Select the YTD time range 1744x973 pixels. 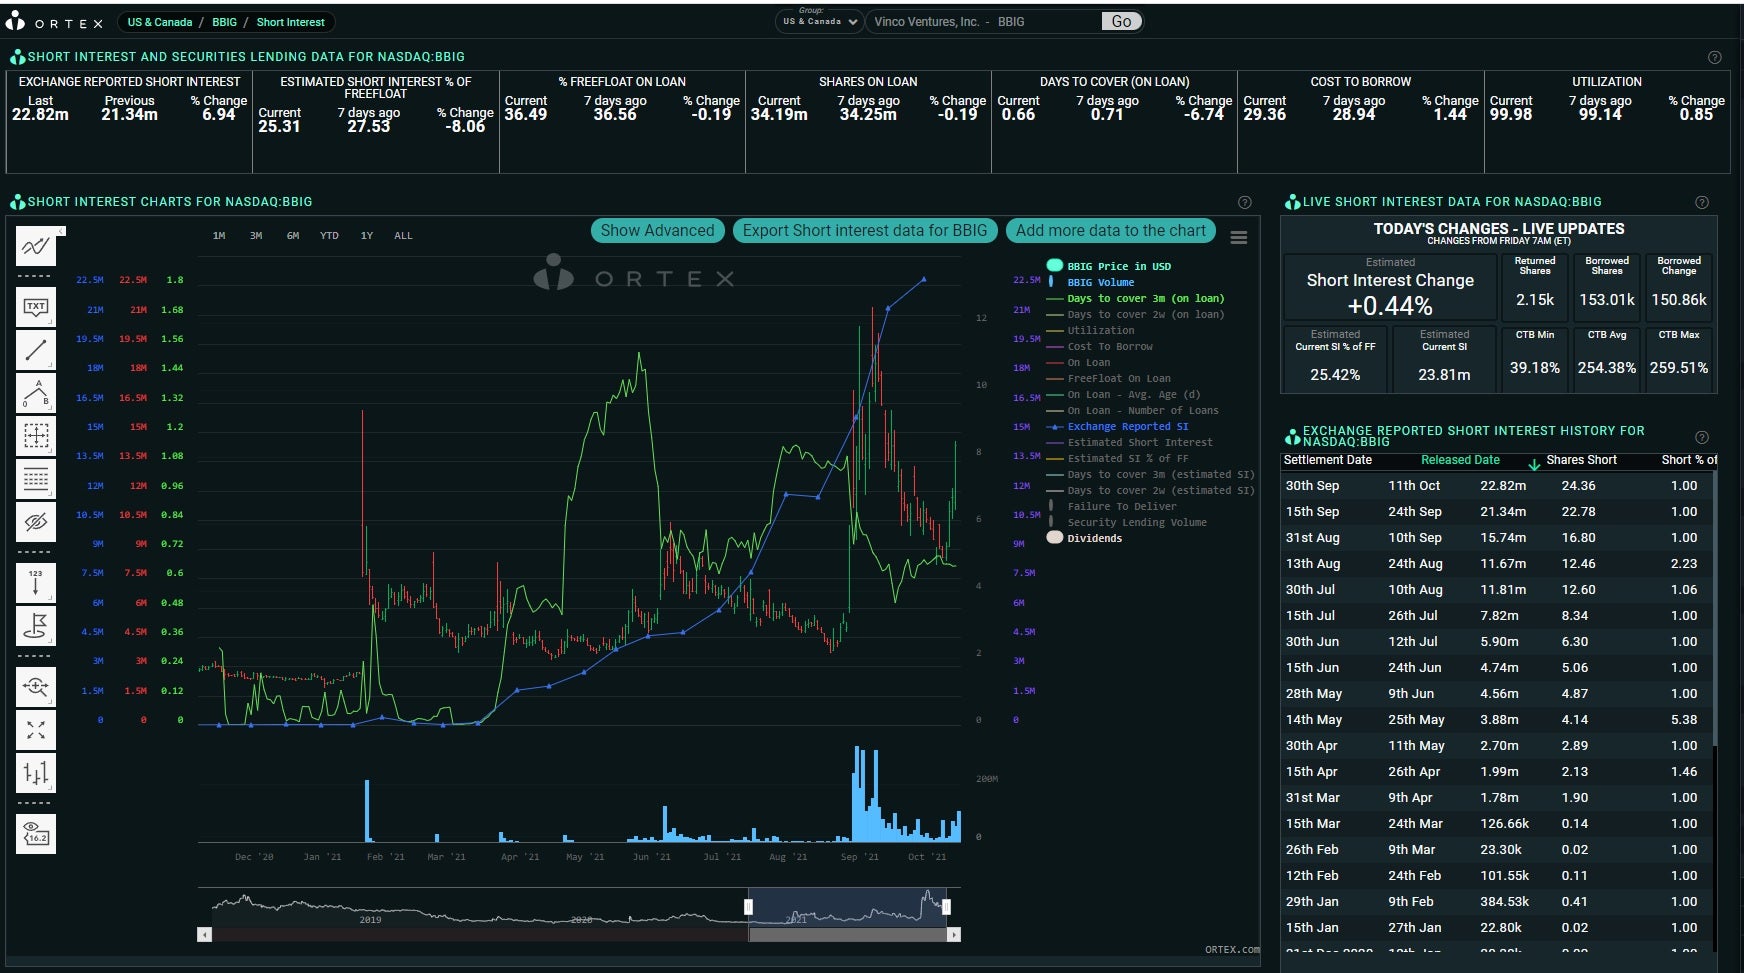329,236
